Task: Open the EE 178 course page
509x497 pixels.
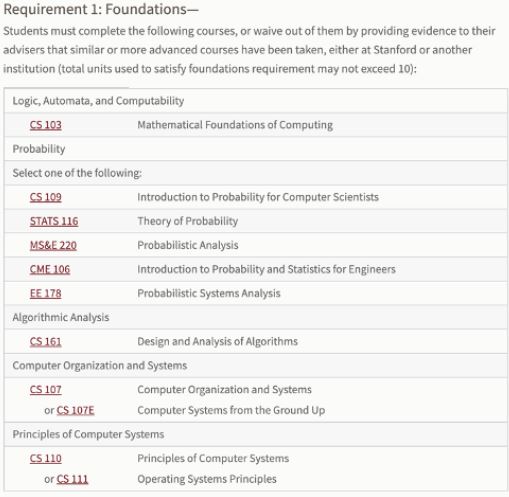Action: [46, 293]
